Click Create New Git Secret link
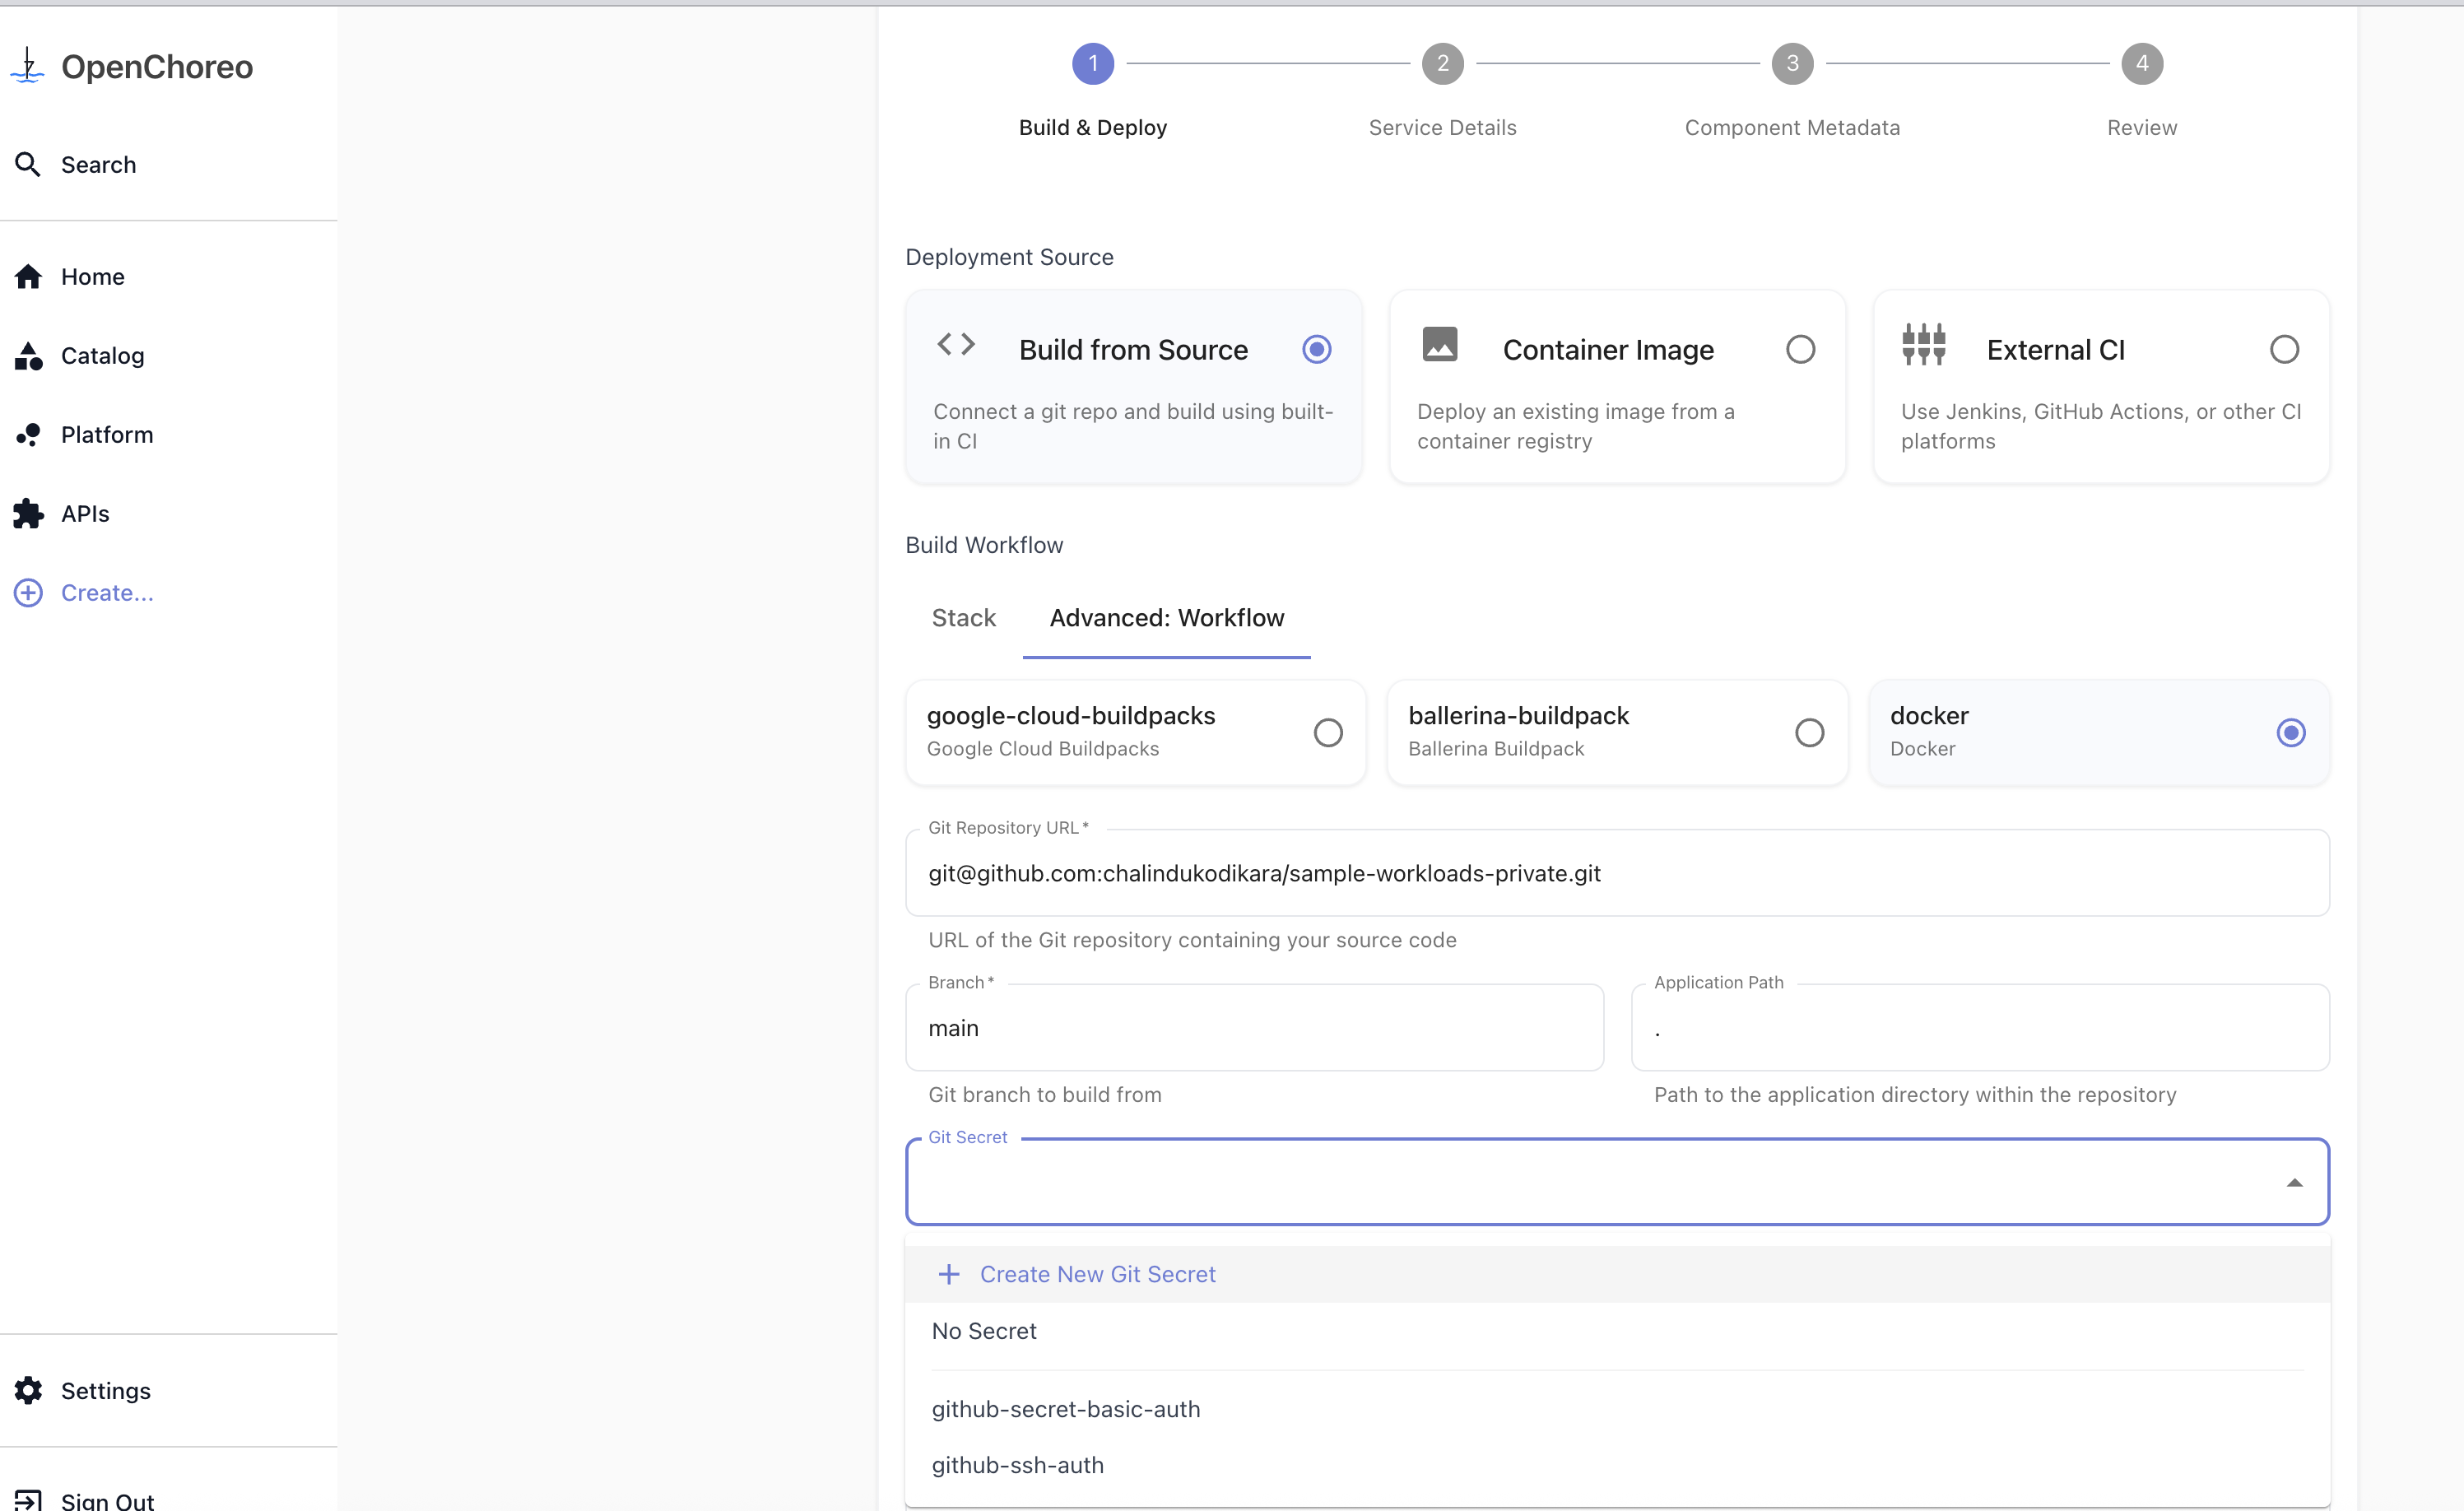The width and height of the screenshot is (2464, 1511). (x=1097, y=1274)
